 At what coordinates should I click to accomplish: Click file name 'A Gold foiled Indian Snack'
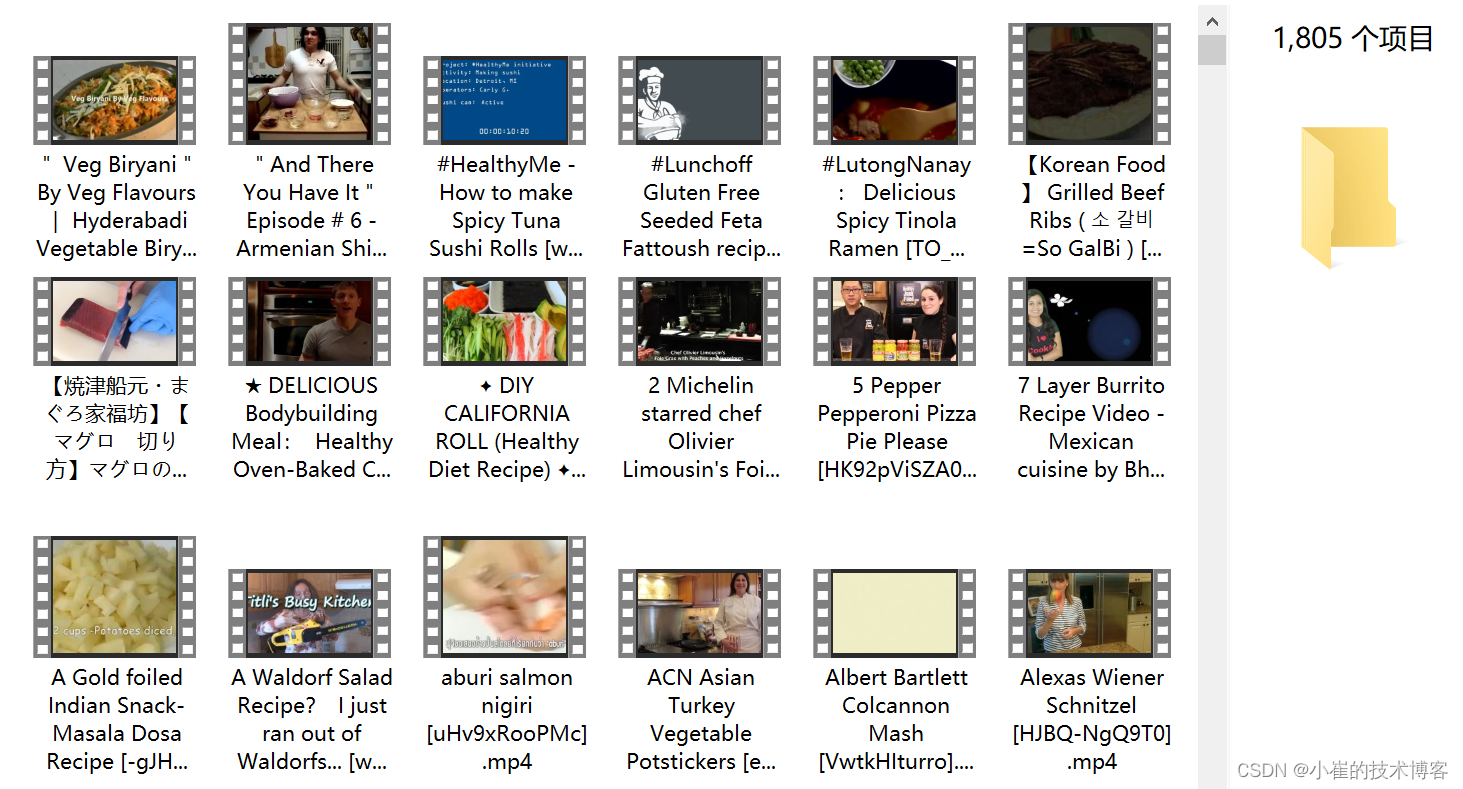(x=116, y=720)
